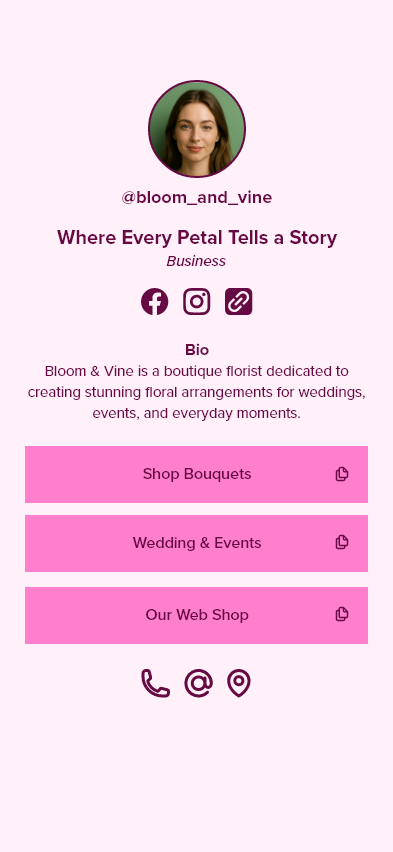
Task: Tap the email at-sign icon
Action: (x=198, y=683)
